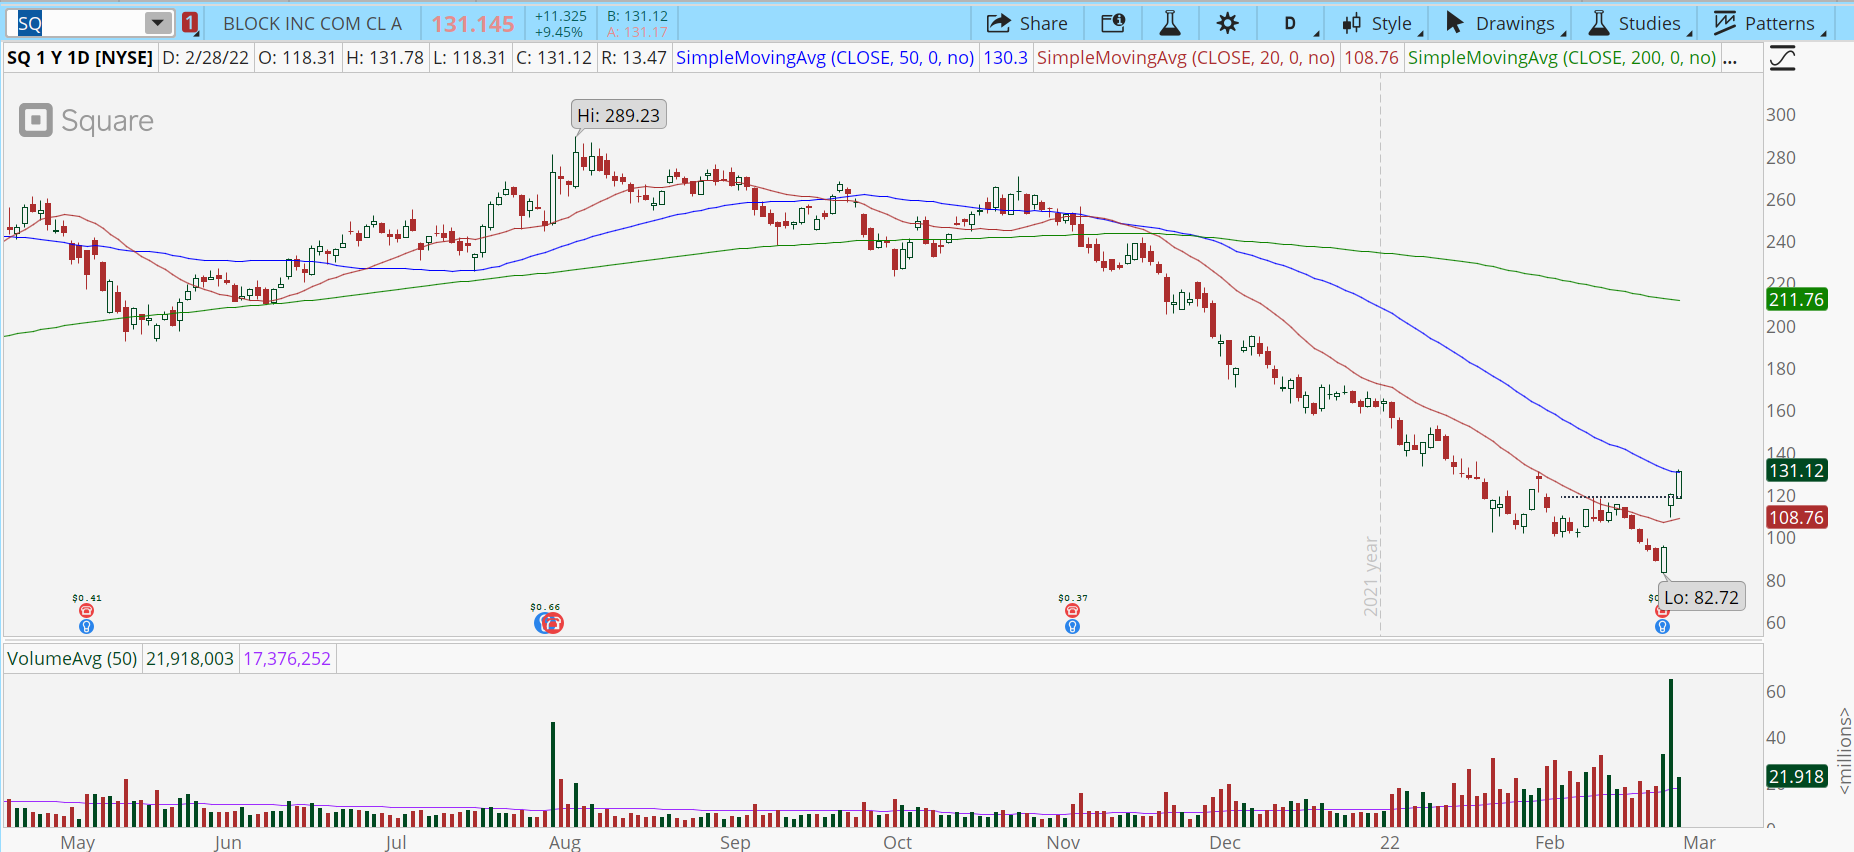Click the red number 1 link icon
The height and width of the screenshot is (852, 1854).
(190, 23)
